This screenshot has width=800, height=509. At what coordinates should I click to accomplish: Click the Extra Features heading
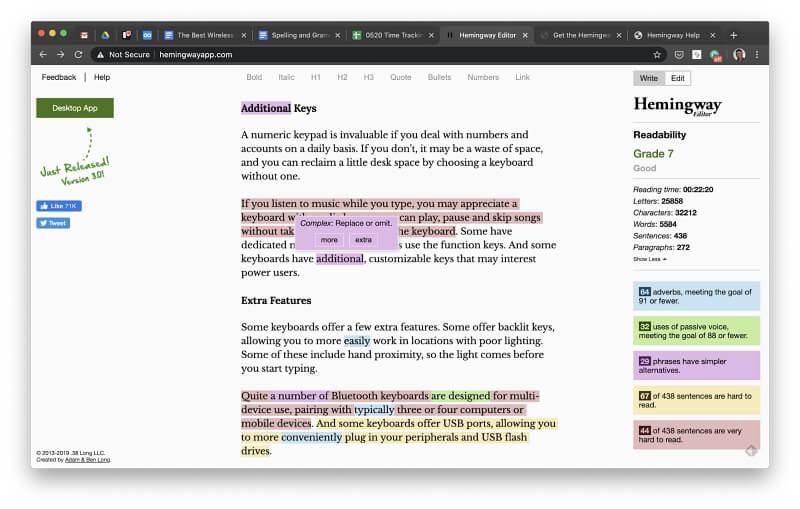(x=276, y=300)
